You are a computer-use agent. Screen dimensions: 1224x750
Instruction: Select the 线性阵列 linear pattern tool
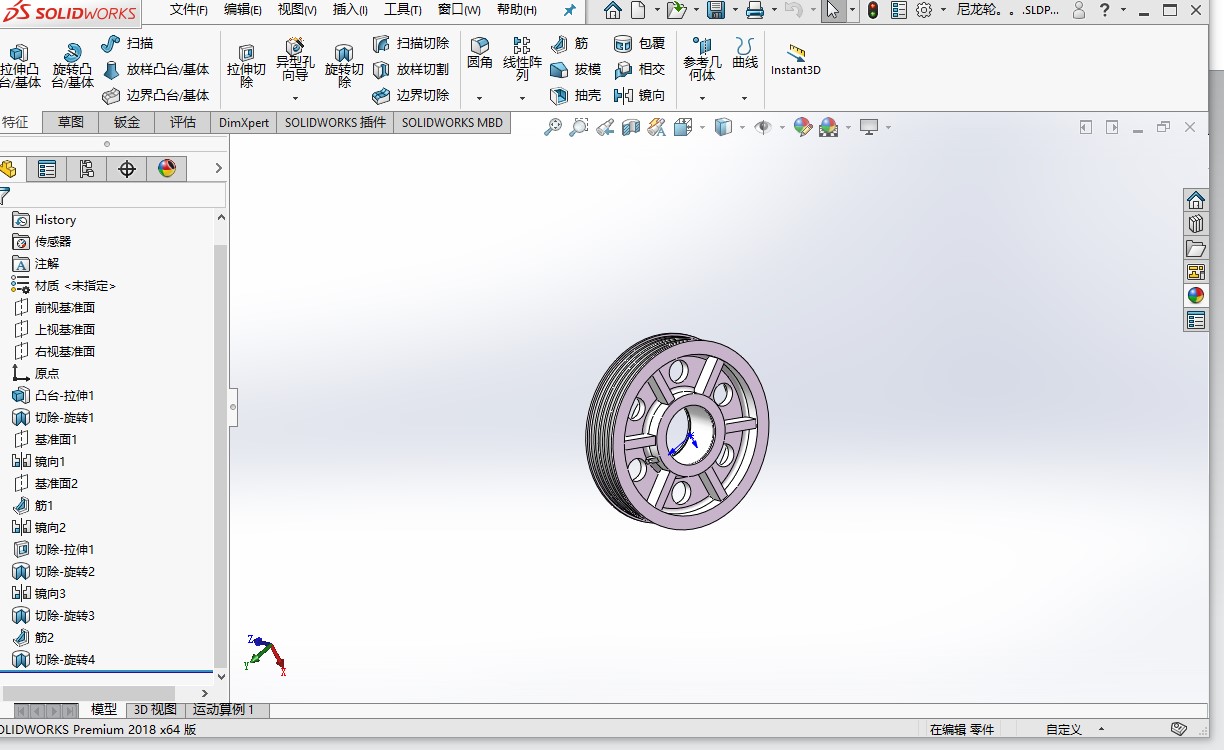click(522, 60)
